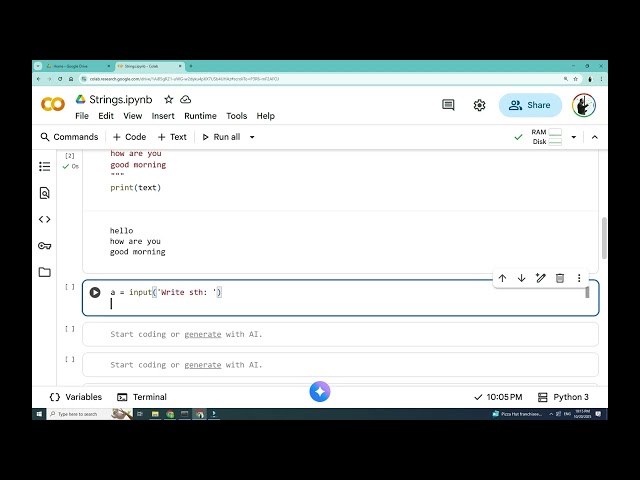This screenshot has height=480, width=640.
Task: Open the File menu
Action: [x=82, y=116]
